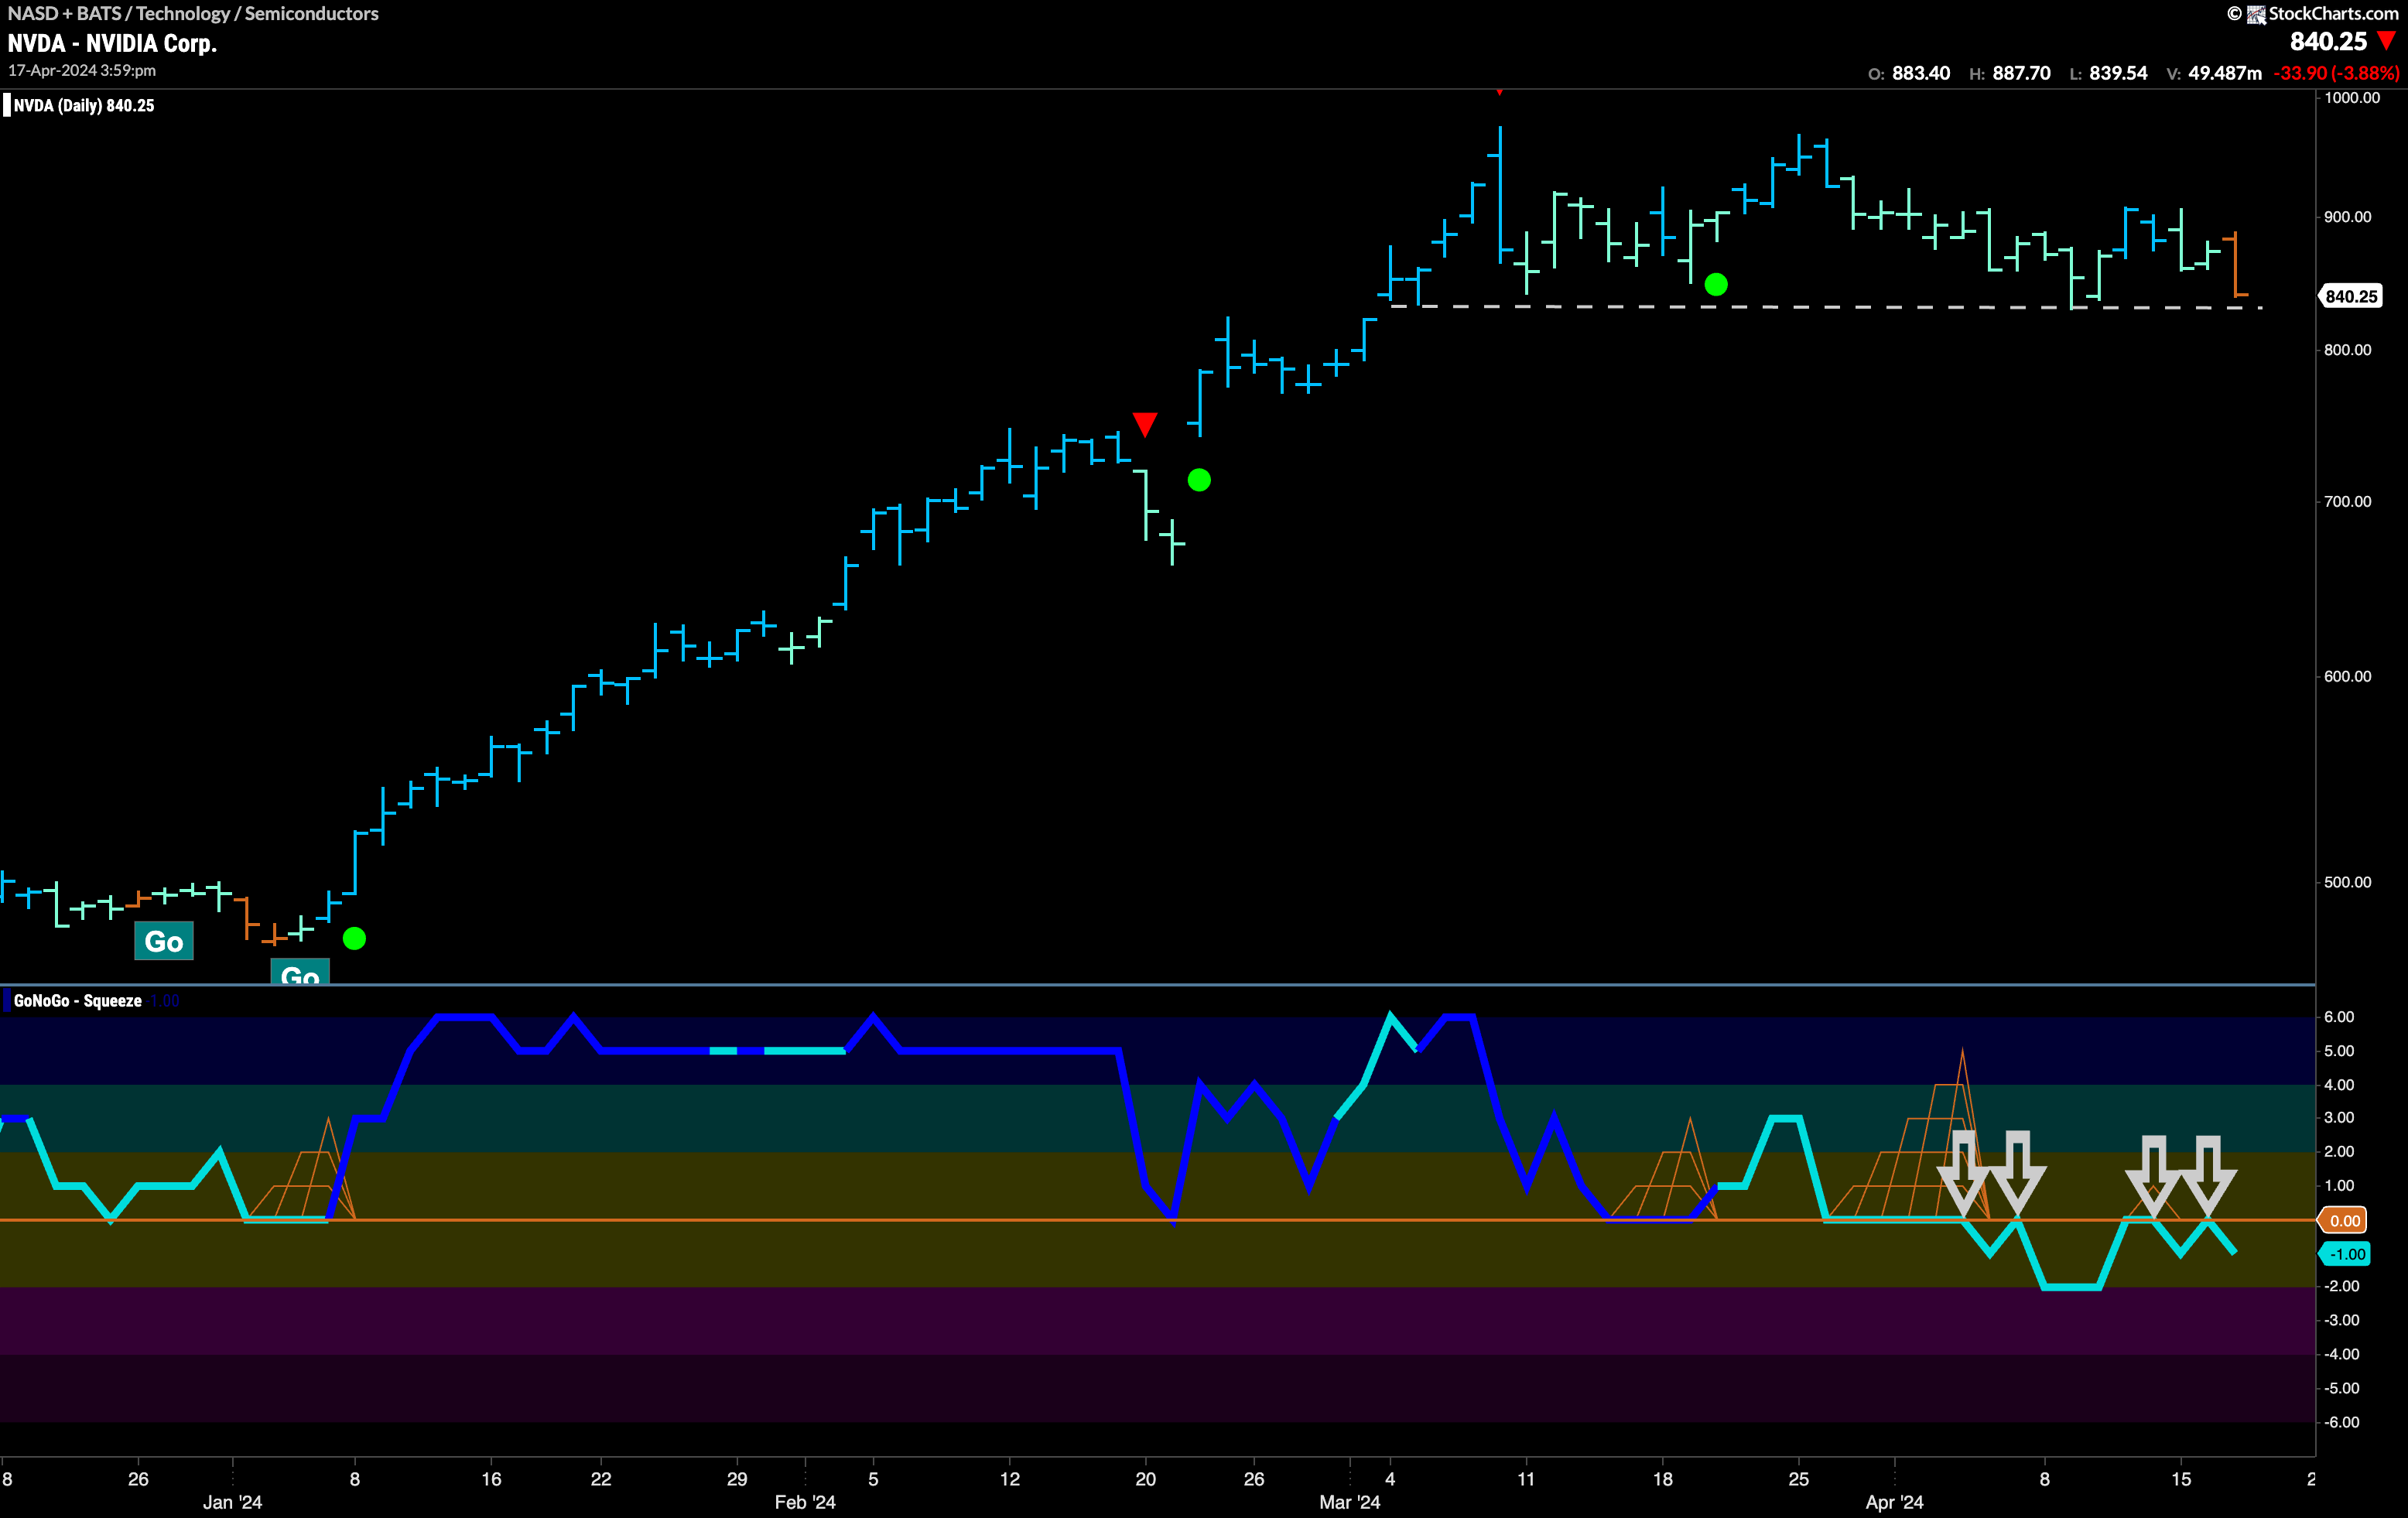Image resolution: width=2408 pixels, height=1518 pixels.
Task: Click the last orange price bar on April 17
Action: pyautogui.click(x=2235, y=265)
